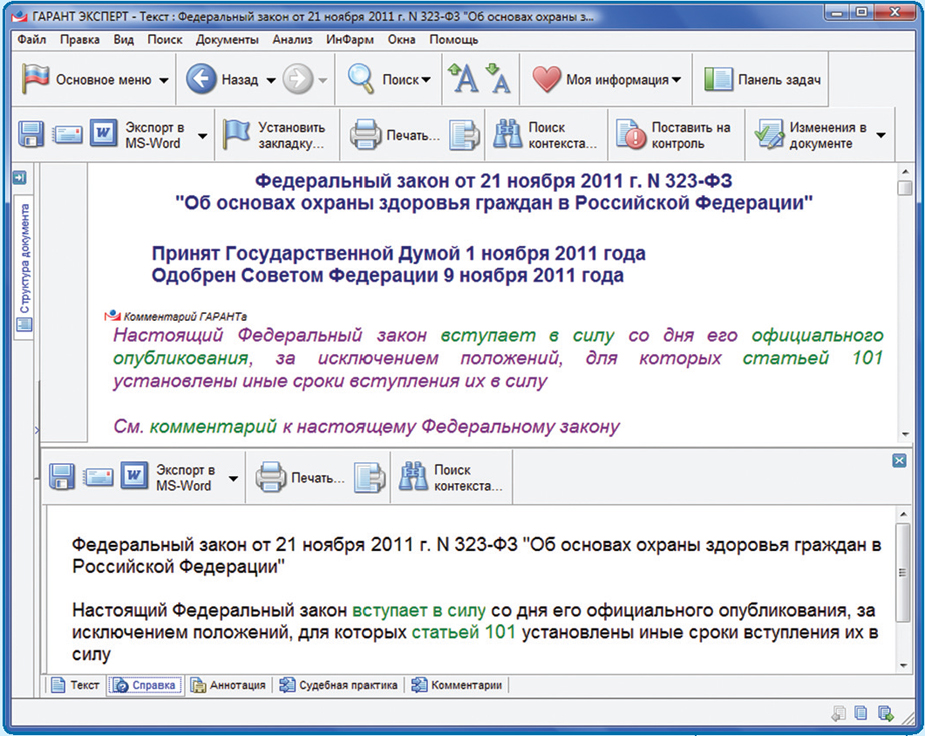Open the Панель задач panel
925x736 pixels.
coord(763,80)
